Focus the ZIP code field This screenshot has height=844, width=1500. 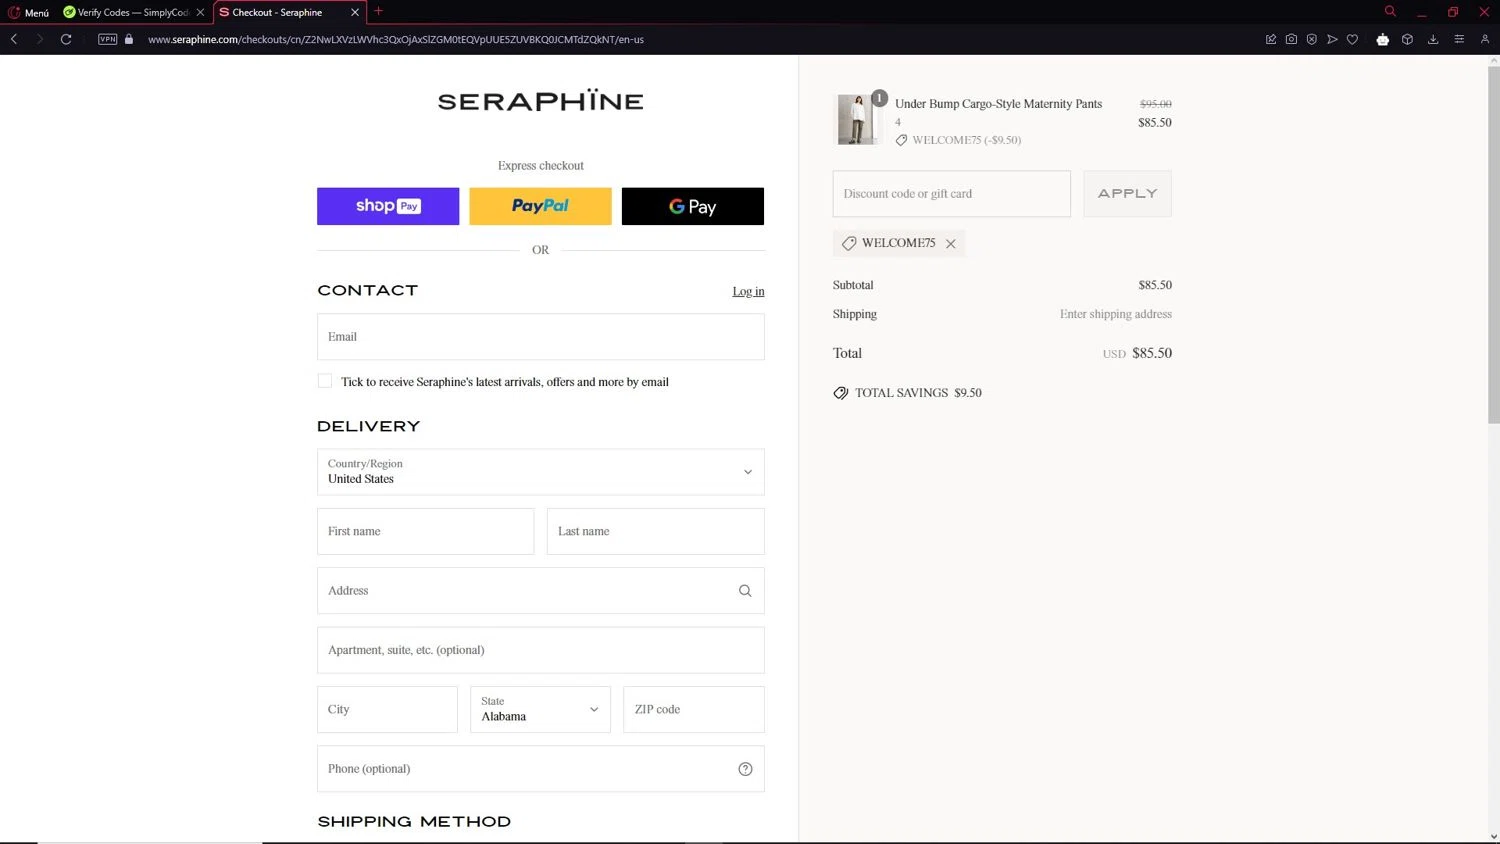click(694, 709)
